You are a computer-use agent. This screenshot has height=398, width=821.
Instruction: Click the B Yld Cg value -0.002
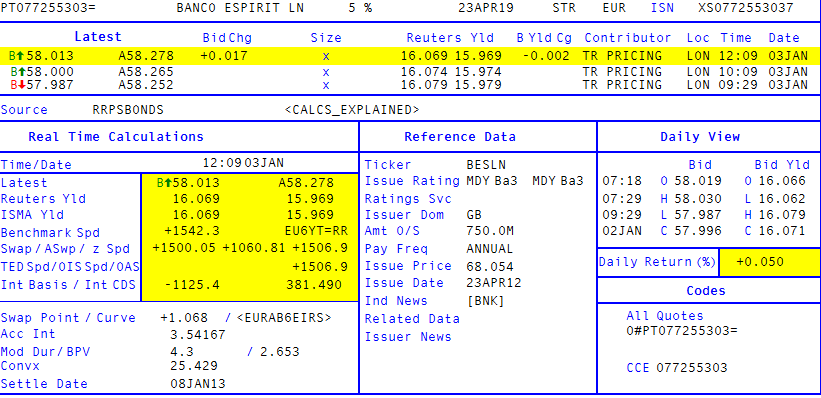545,56
